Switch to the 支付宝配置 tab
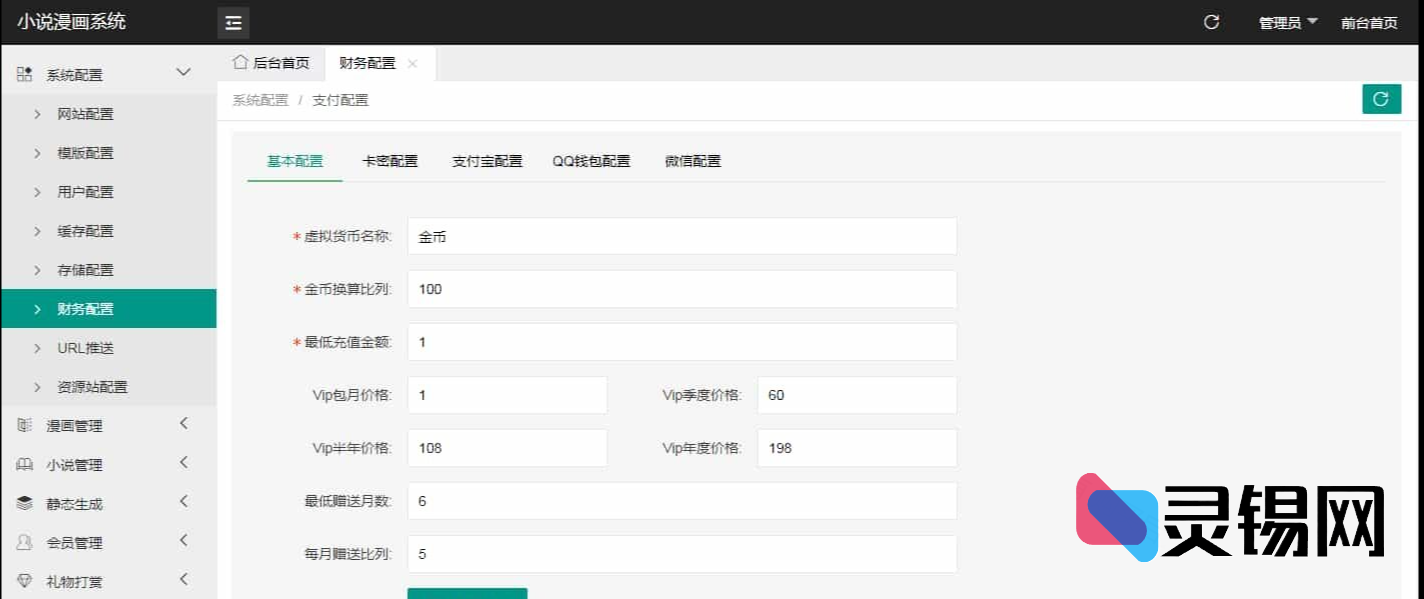The image size is (1424, 599). pos(487,161)
